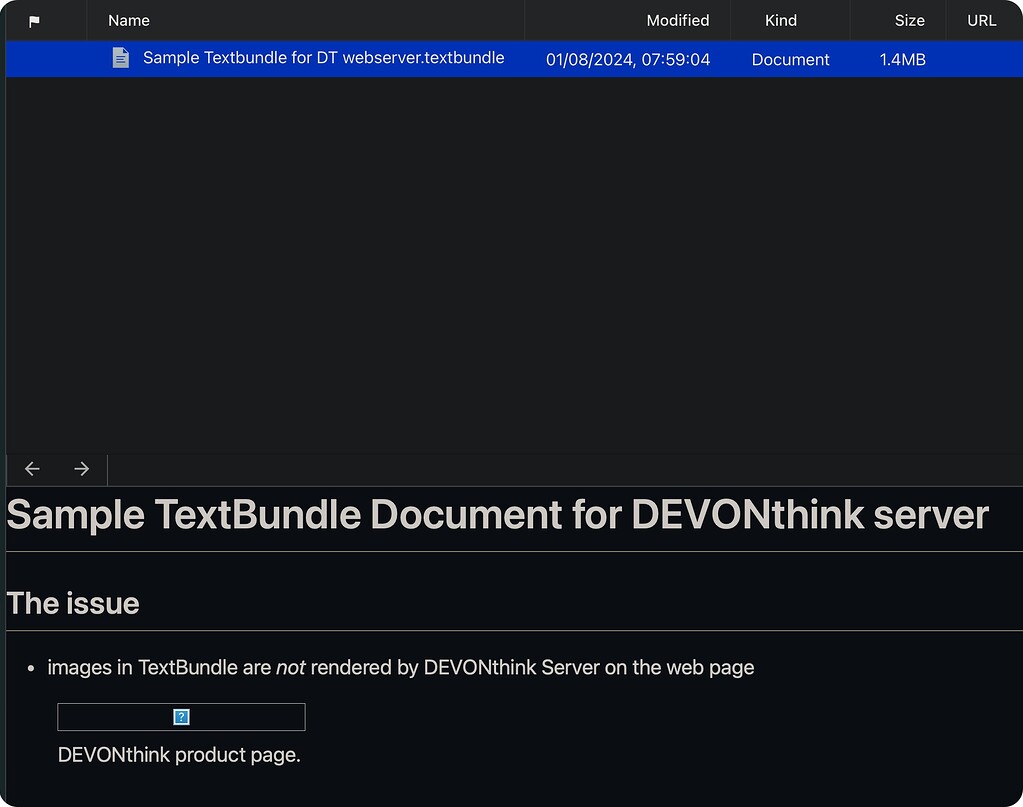
Task: Navigate forward with the right arrow
Action: (x=81, y=468)
